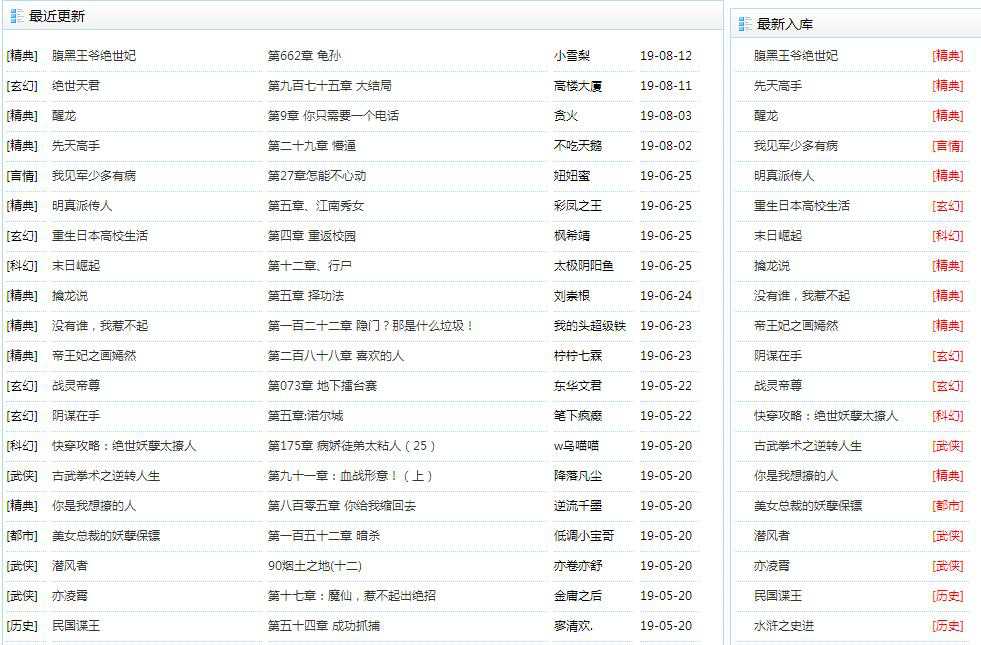Viewport: 981px width, 645px height.
Task: View author w乌喵喵
Action: [576, 446]
